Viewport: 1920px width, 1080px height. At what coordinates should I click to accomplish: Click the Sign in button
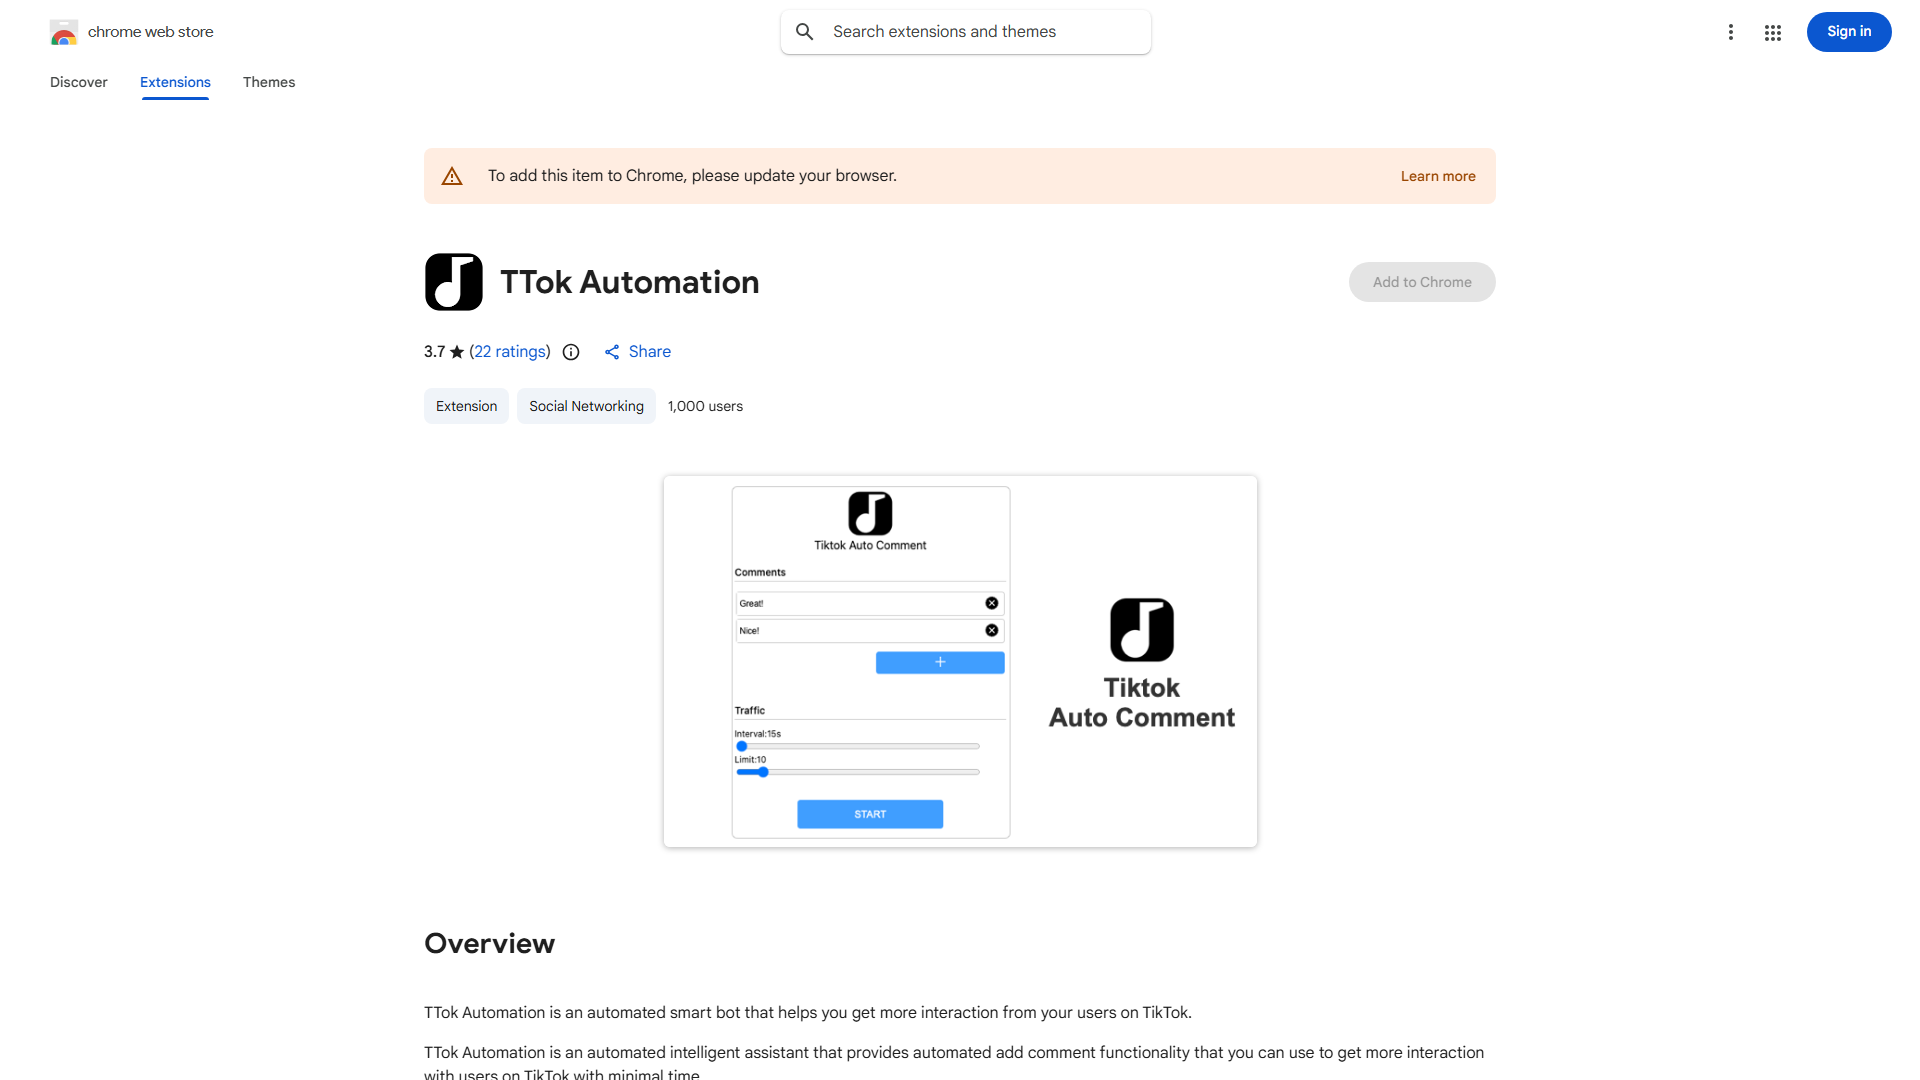pos(1848,31)
